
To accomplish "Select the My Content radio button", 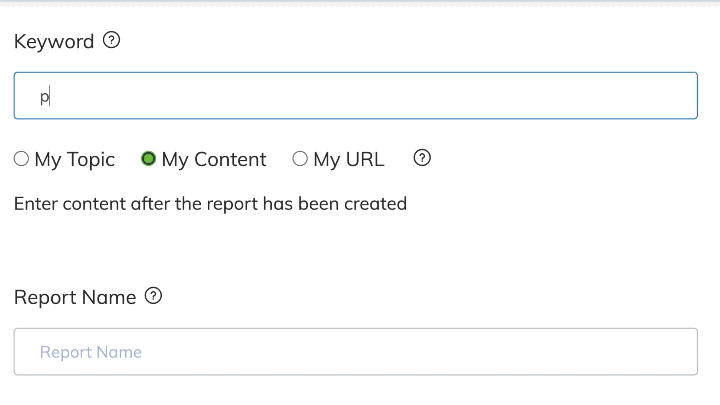I will pyautogui.click(x=149, y=159).
